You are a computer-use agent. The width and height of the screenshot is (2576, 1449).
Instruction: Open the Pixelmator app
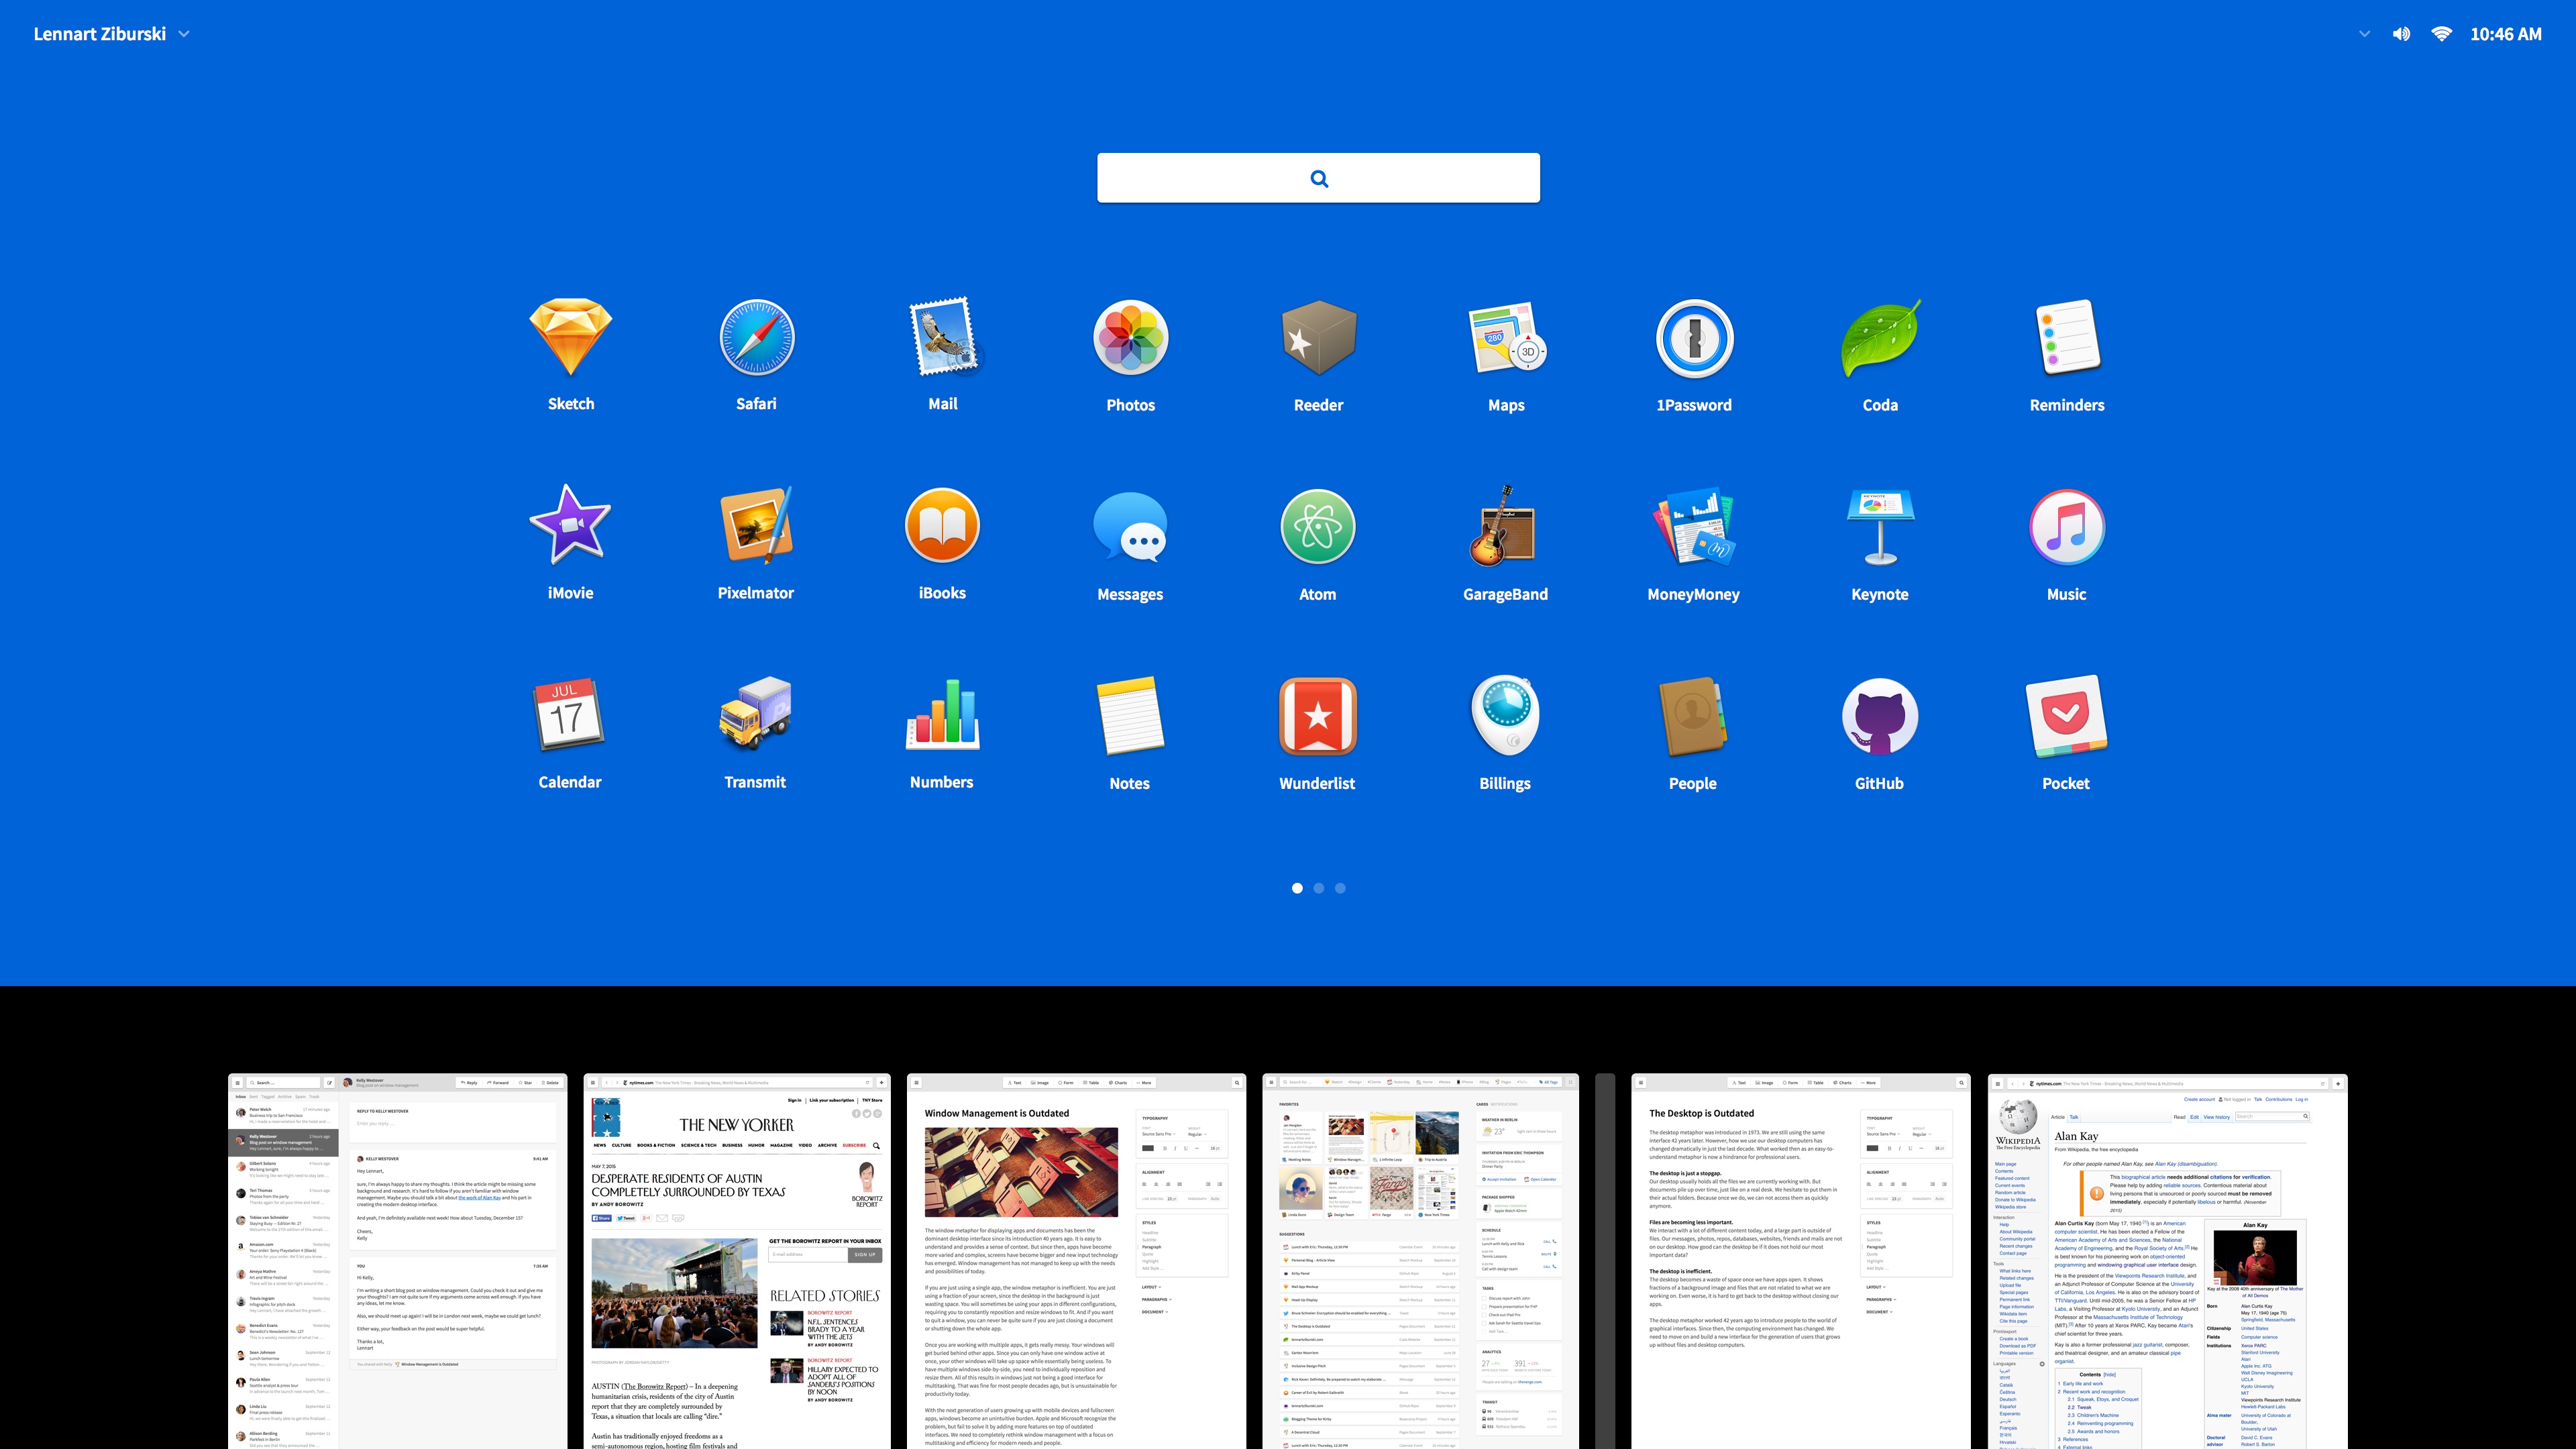756,526
